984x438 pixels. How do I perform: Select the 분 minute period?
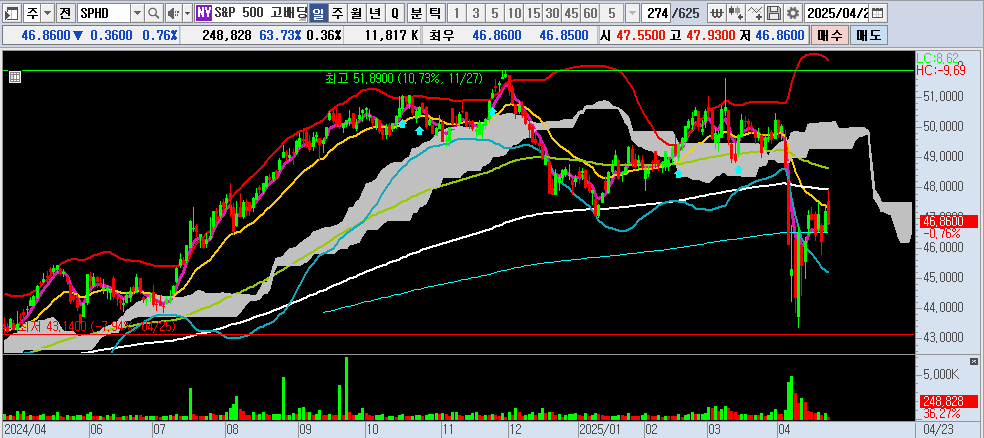point(416,13)
